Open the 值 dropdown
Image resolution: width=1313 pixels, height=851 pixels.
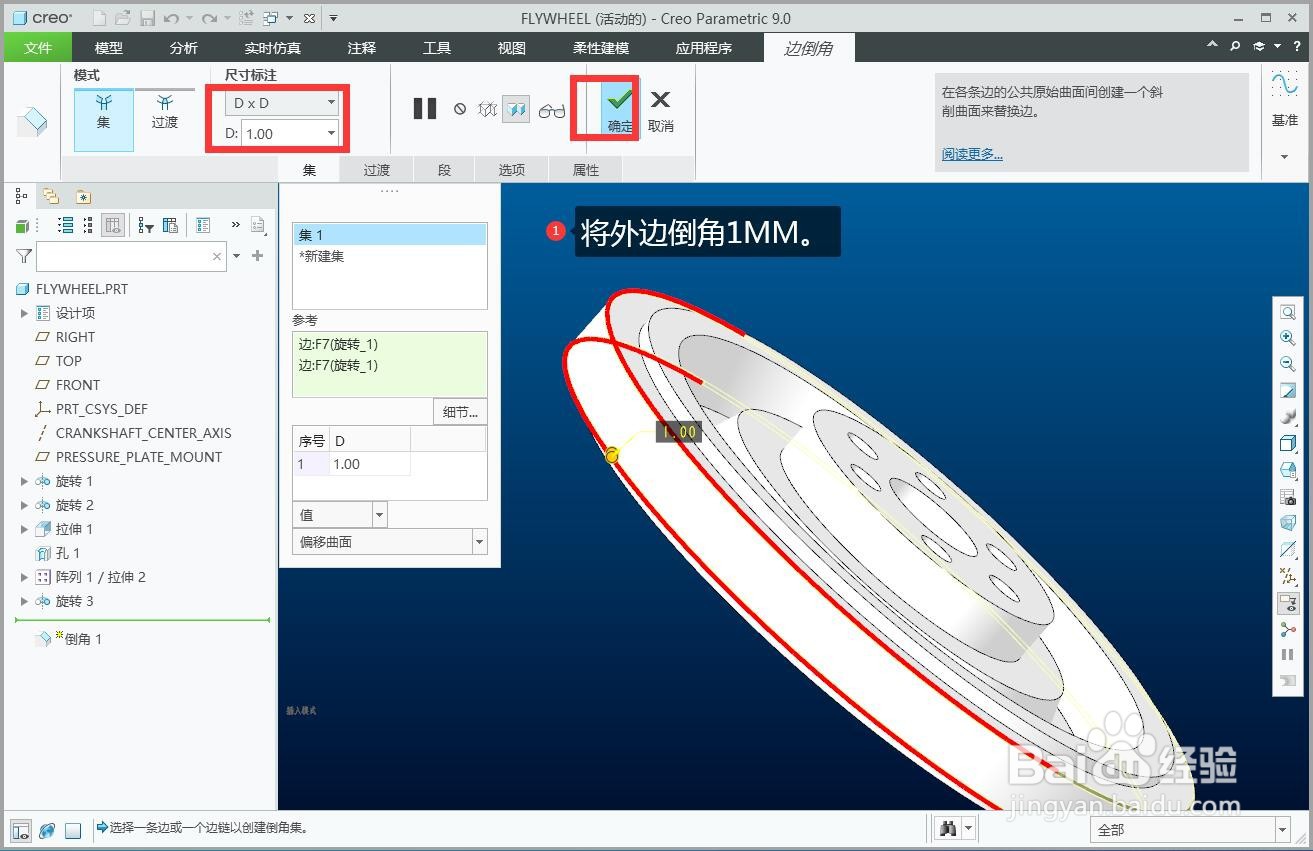point(340,515)
